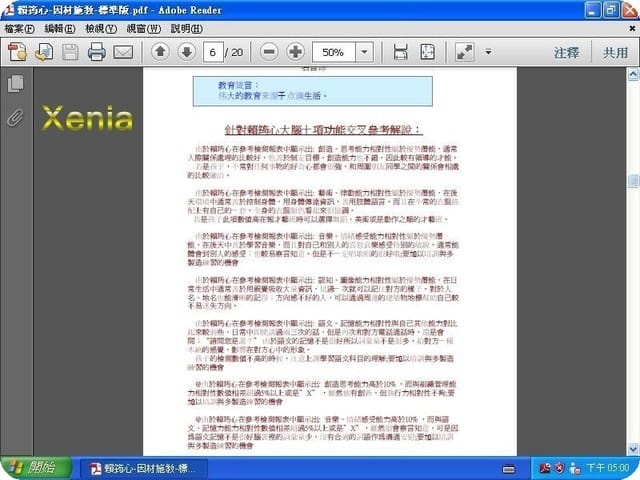Print the document using printer icon

click(97, 52)
